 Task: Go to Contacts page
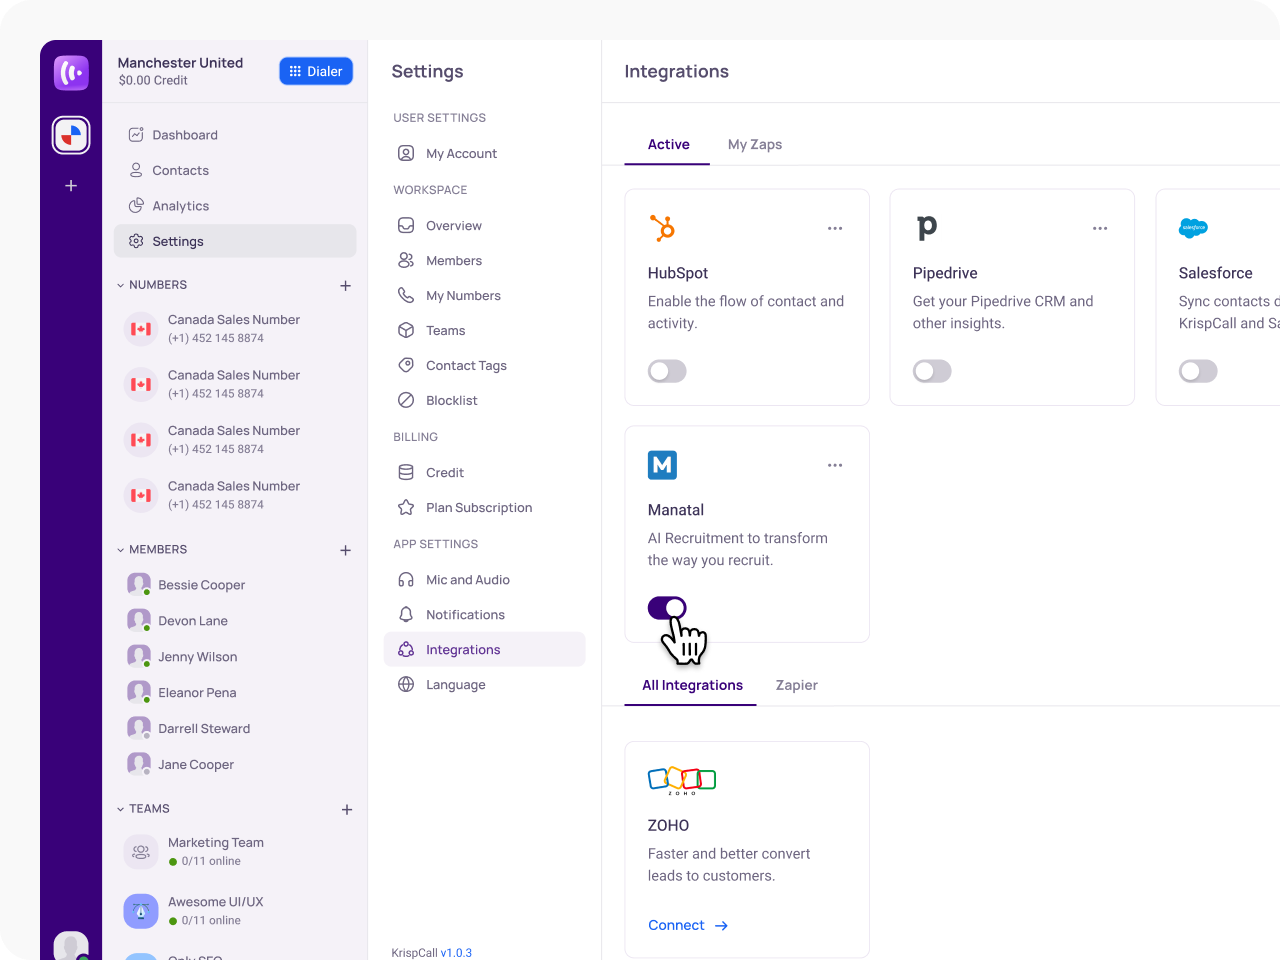pyautogui.click(x=235, y=171)
